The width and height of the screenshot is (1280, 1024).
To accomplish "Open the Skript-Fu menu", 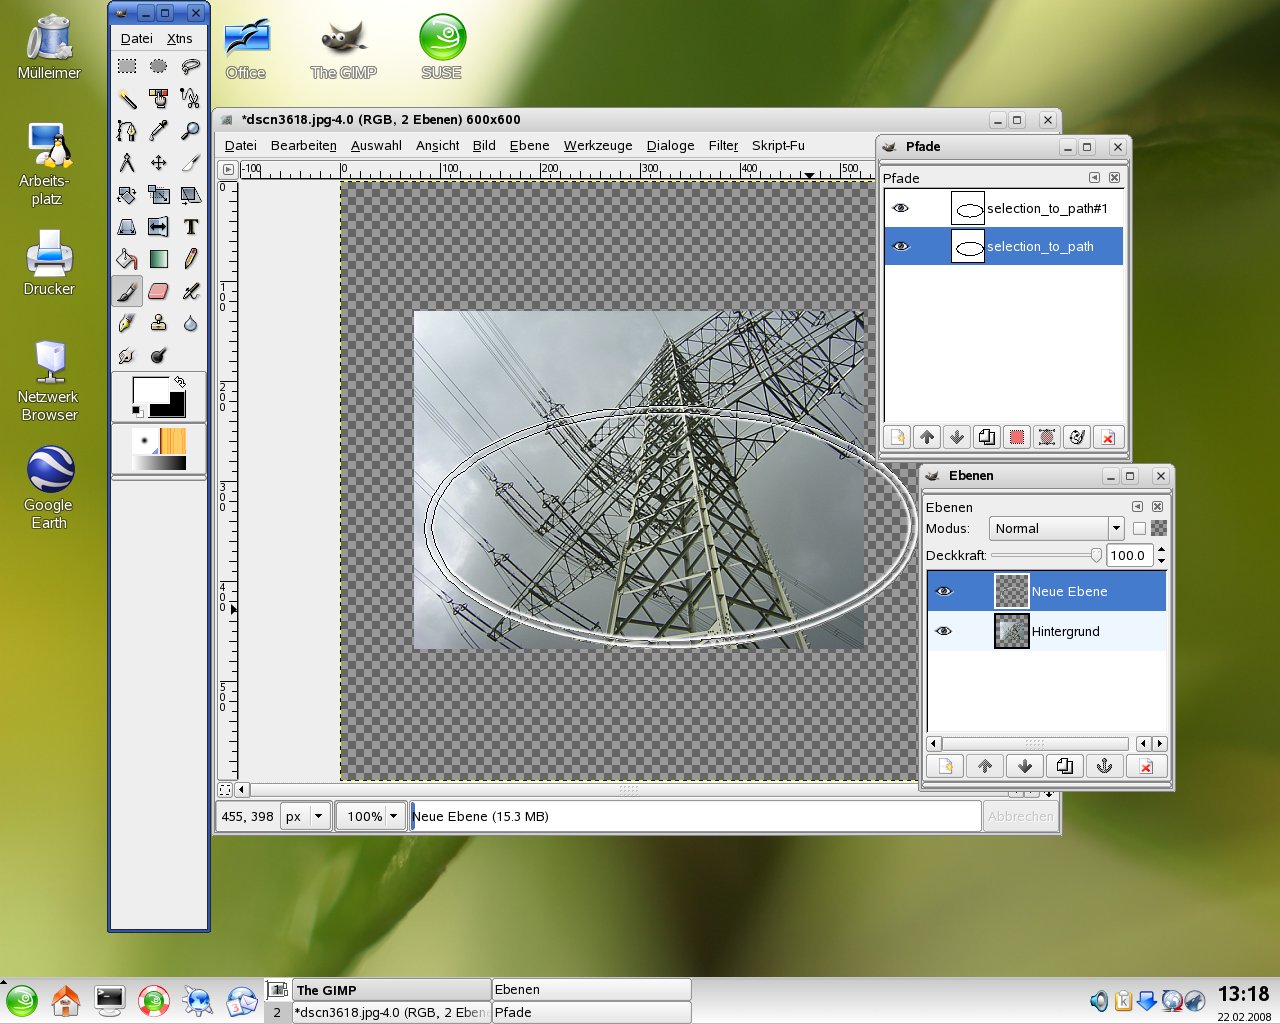I will point(778,145).
